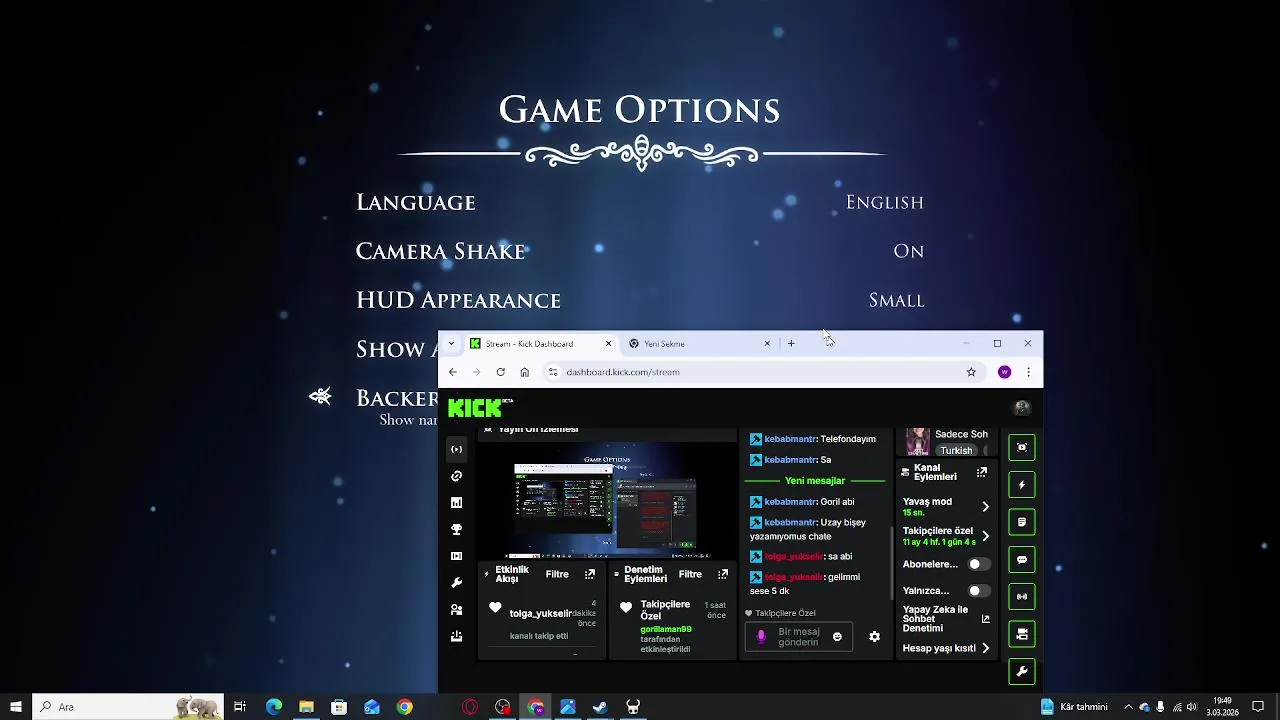Pop out the Denetim Eylemleri panel
Viewport: 1280px width, 720px height.
722,574
